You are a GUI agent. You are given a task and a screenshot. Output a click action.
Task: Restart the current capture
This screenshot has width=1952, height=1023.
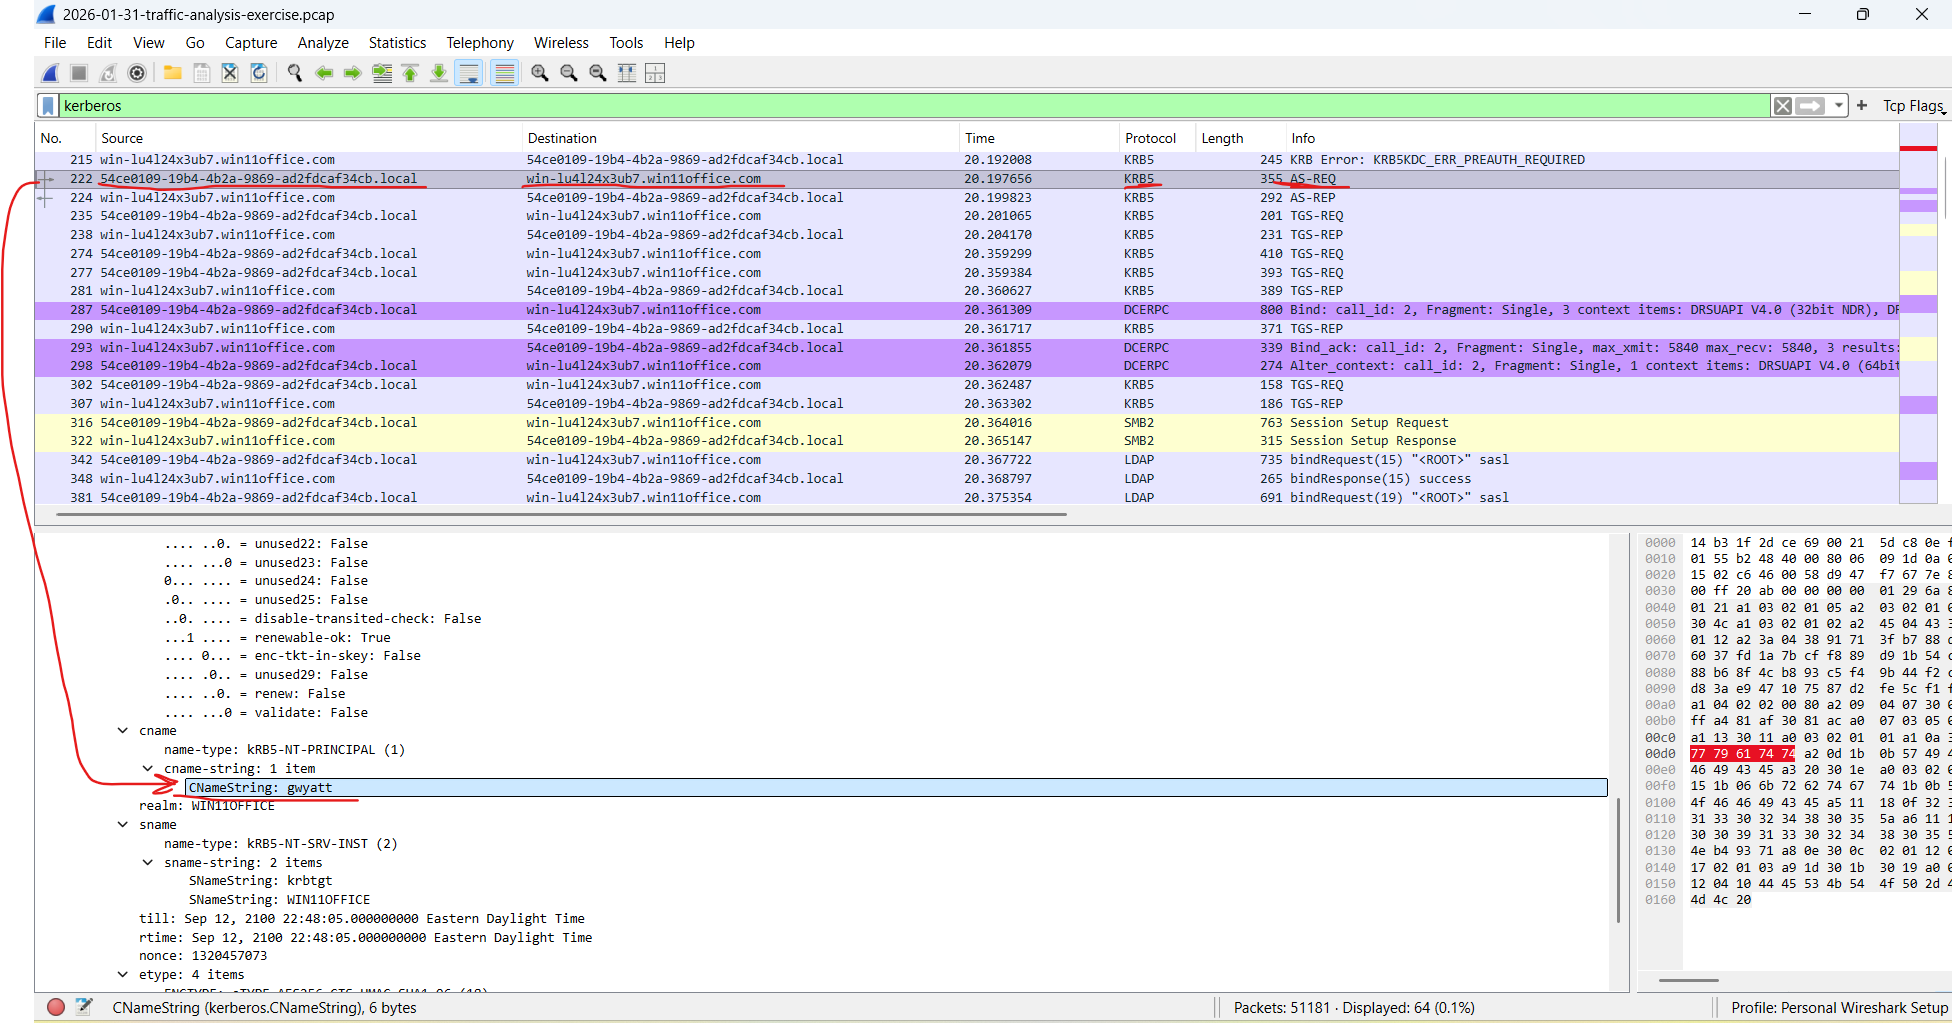click(108, 73)
